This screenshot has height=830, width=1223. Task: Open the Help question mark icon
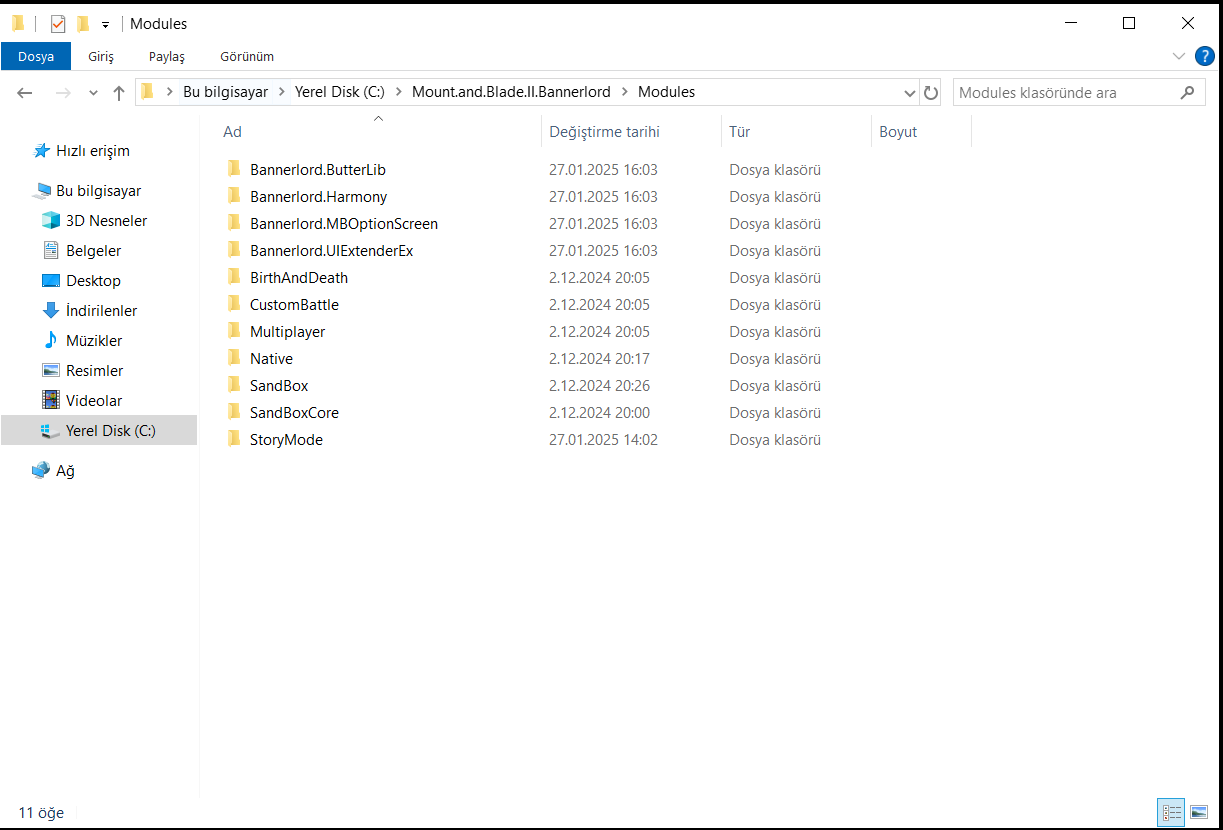pyautogui.click(x=1204, y=56)
